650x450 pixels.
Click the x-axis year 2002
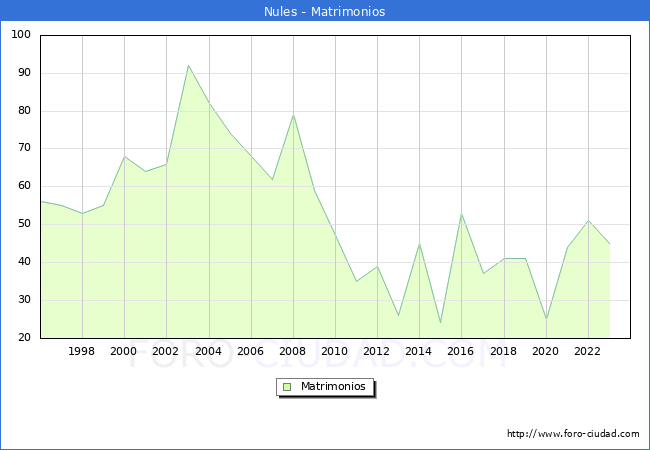pyautogui.click(x=165, y=351)
